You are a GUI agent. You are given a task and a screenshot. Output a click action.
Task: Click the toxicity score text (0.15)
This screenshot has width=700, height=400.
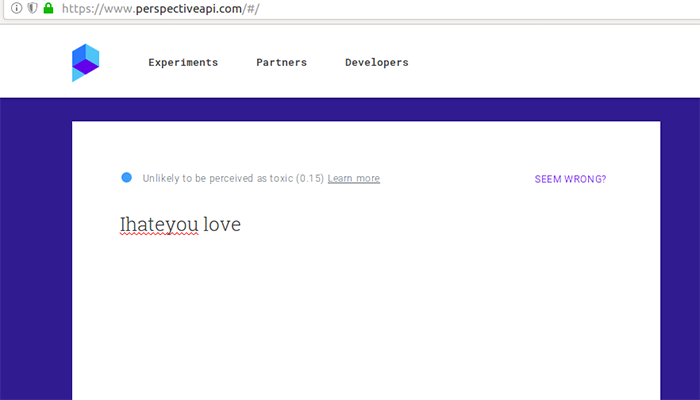coord(310,179)
